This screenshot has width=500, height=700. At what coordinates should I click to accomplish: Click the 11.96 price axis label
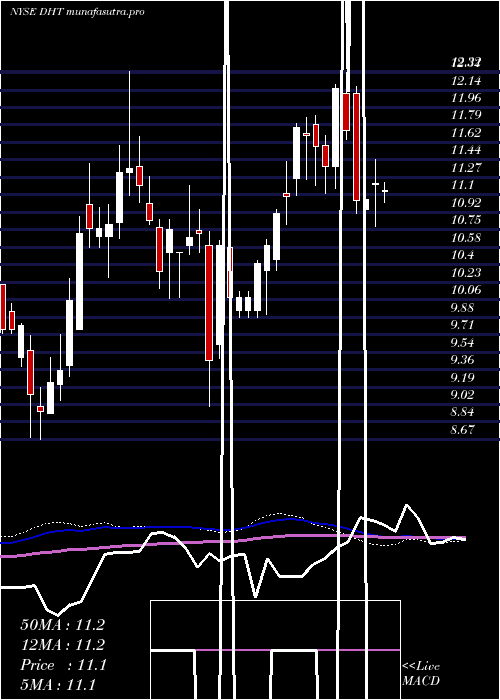tap(466, 98)
